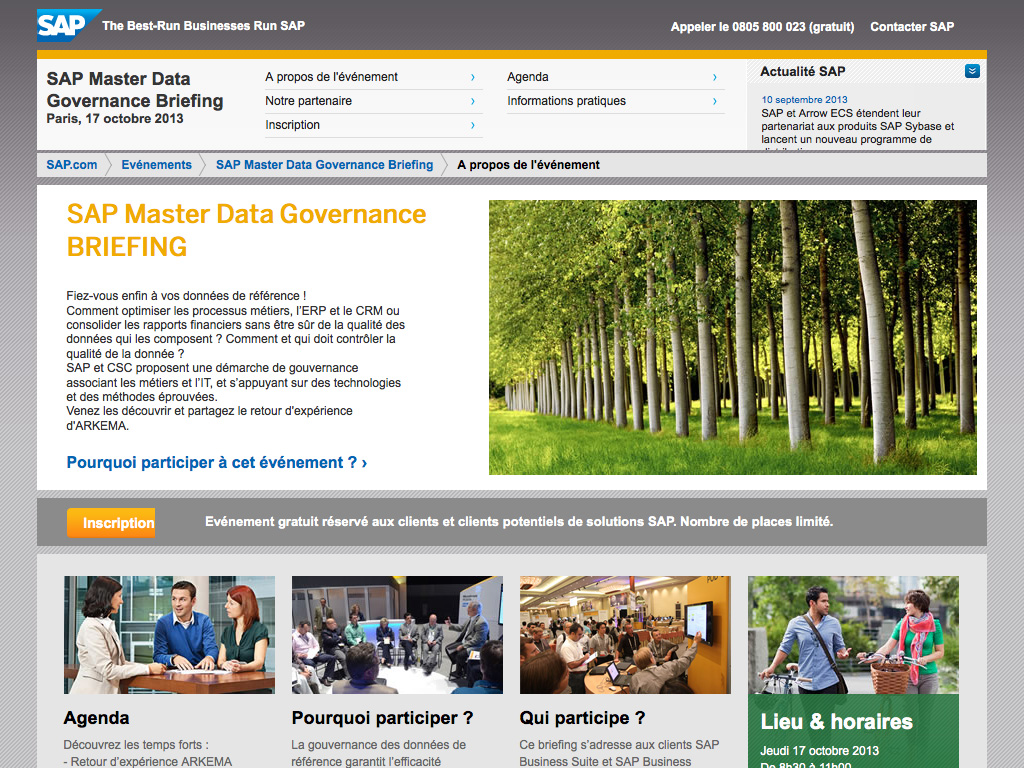Click the 'Lieu & horaires' green heading
Image resolution: width=1024 pixels, height=768 pixels.
(x=837, y=722)
